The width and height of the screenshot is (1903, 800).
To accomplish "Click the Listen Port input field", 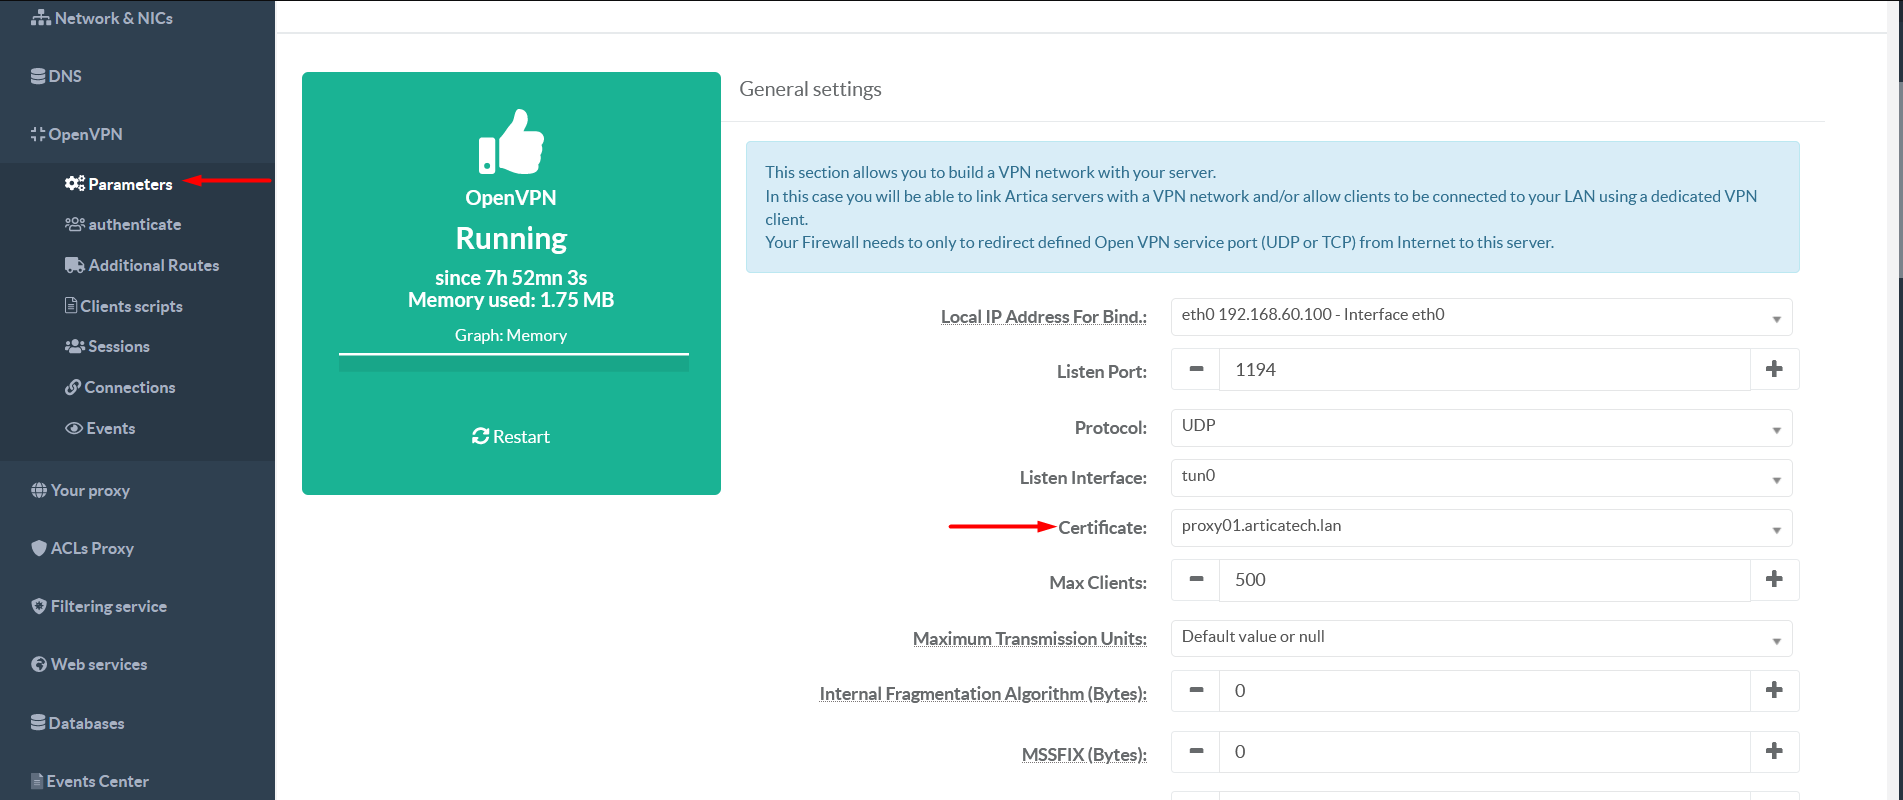I will [x=1484, y=370].
